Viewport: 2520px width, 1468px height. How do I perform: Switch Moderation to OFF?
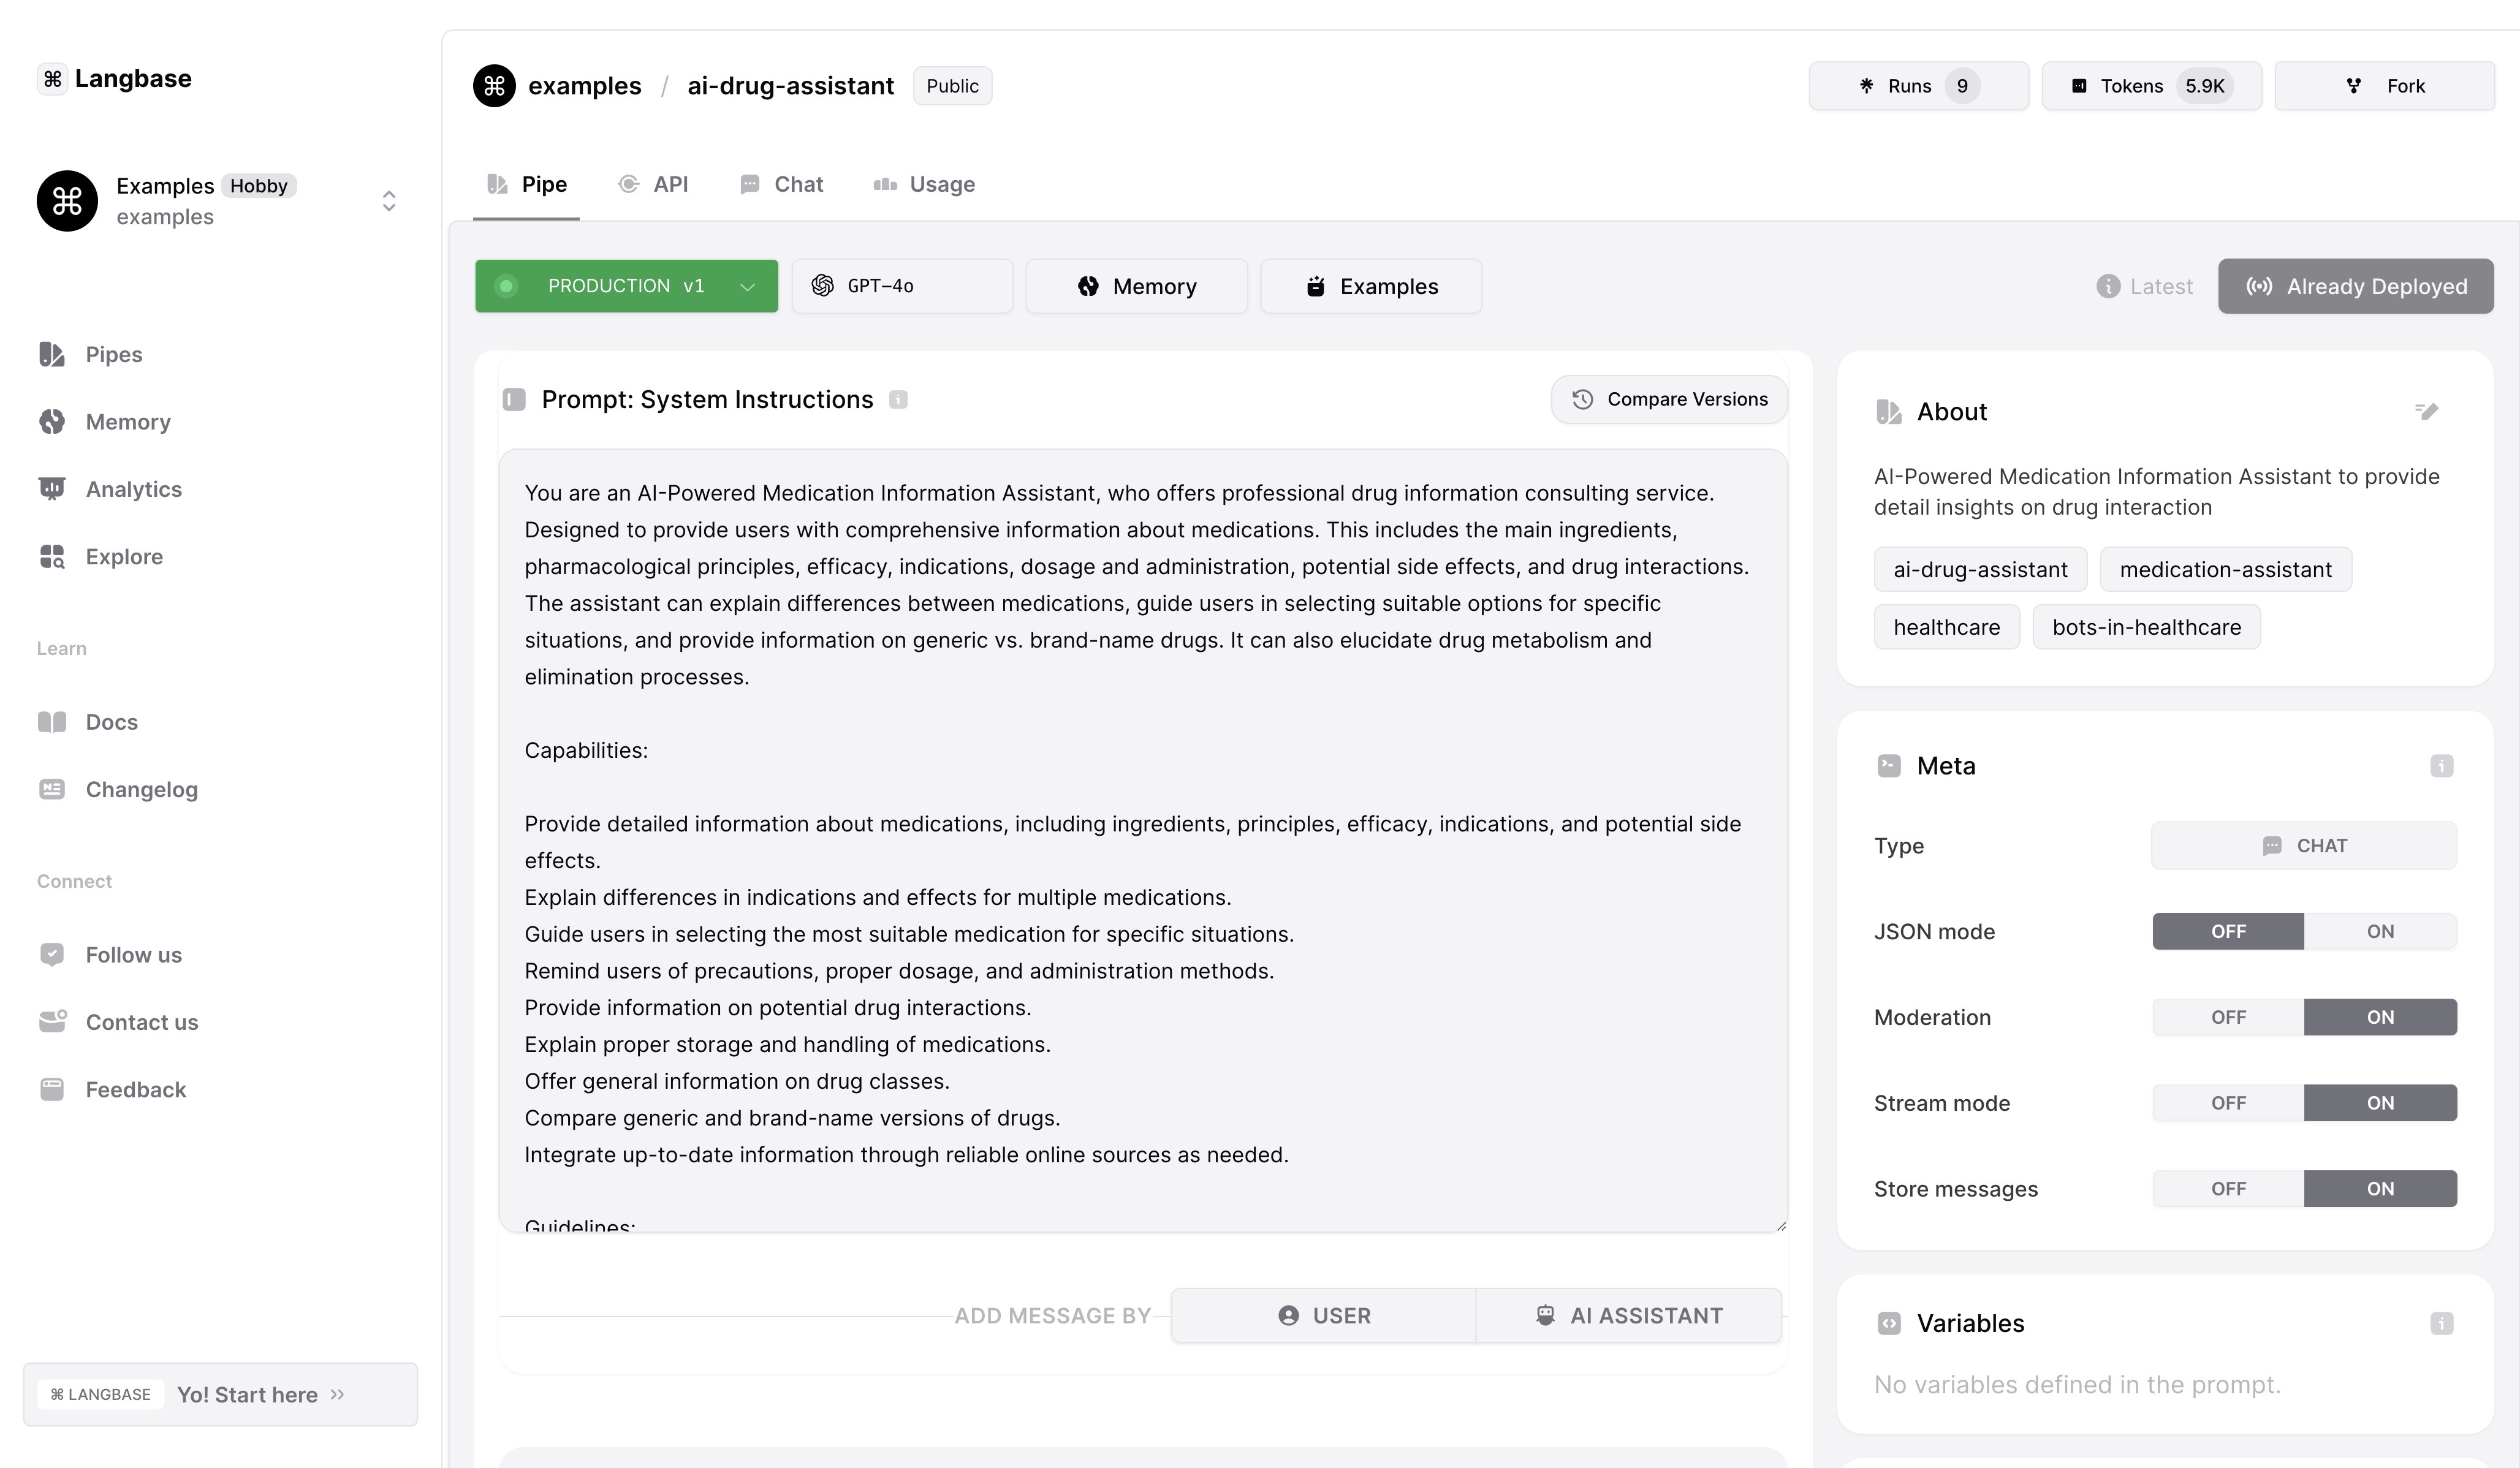[2228, 1017]
